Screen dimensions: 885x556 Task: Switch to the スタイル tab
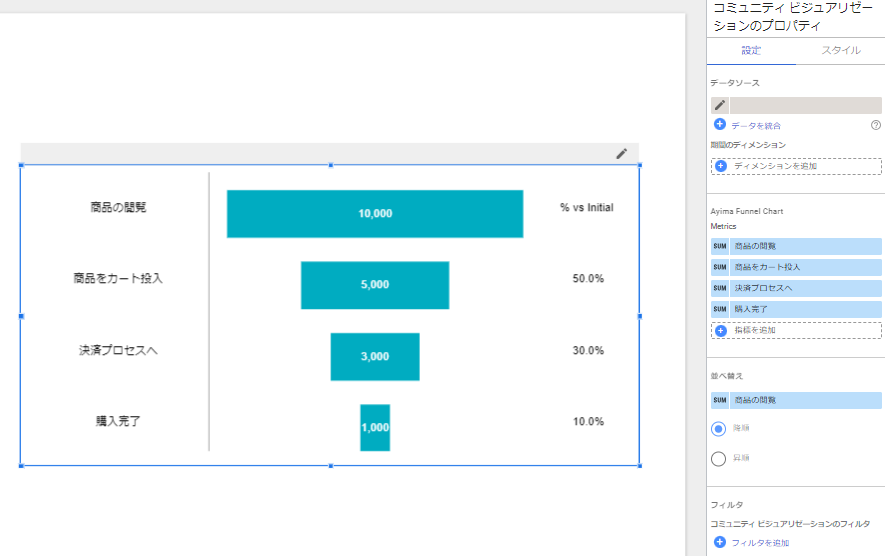[x=840, y=50]
